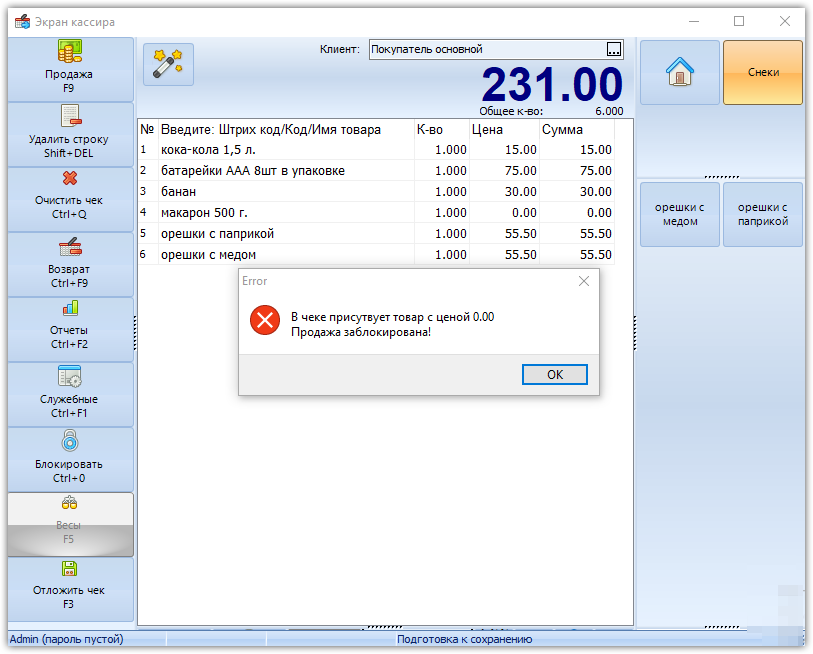Click the Покупатель основной client field
The height and width of the screenshot is (654, 813).
[487, 49]
